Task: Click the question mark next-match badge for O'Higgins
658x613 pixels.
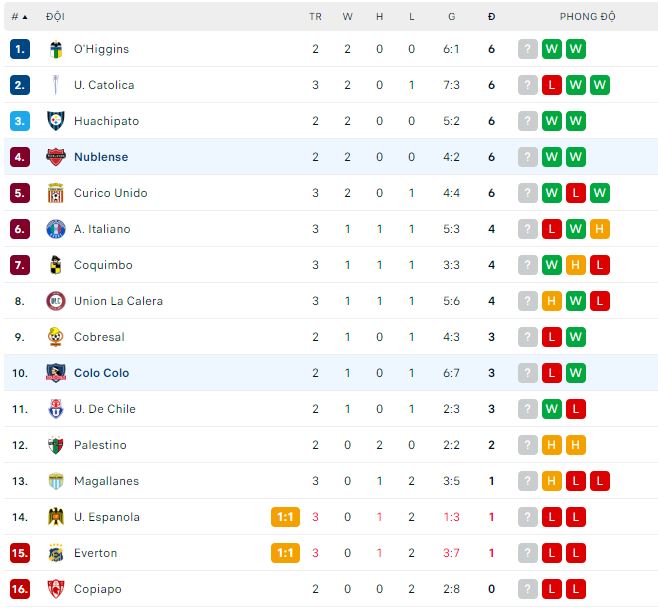Action: [x=528, y=49]
